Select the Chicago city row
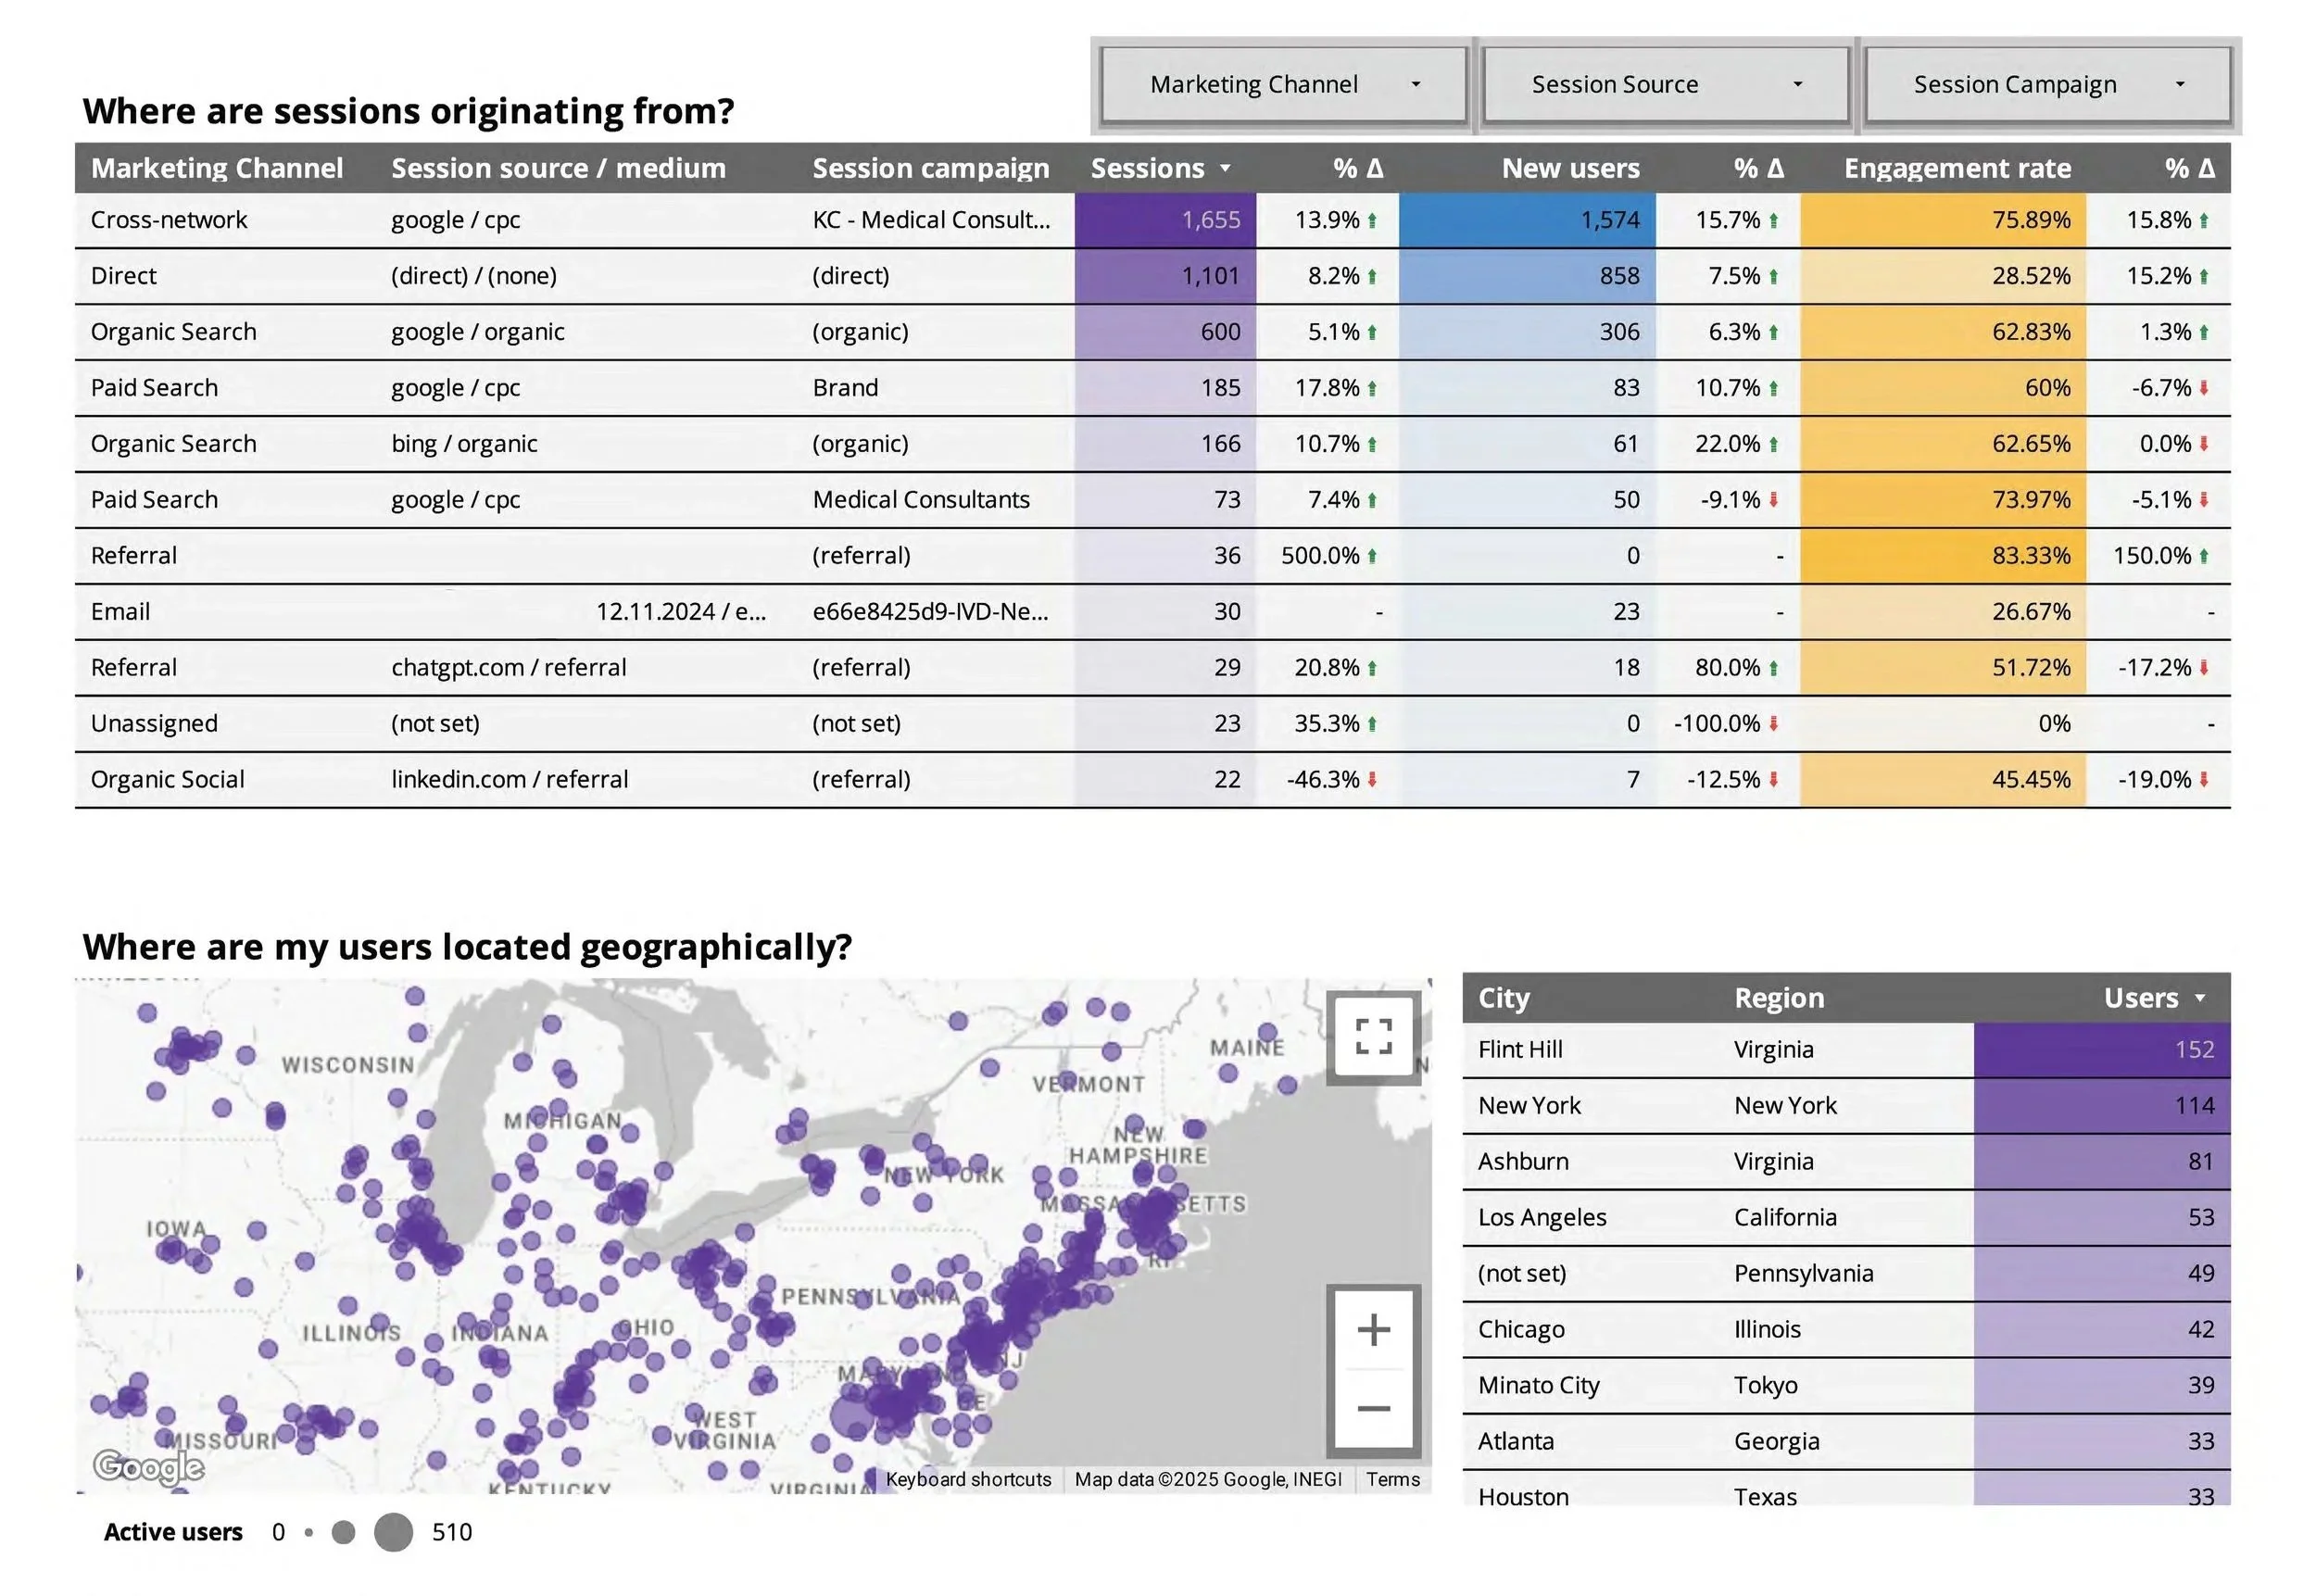The width and height of the screenshot is (2316, 1596). [x=1846, y=1330]
